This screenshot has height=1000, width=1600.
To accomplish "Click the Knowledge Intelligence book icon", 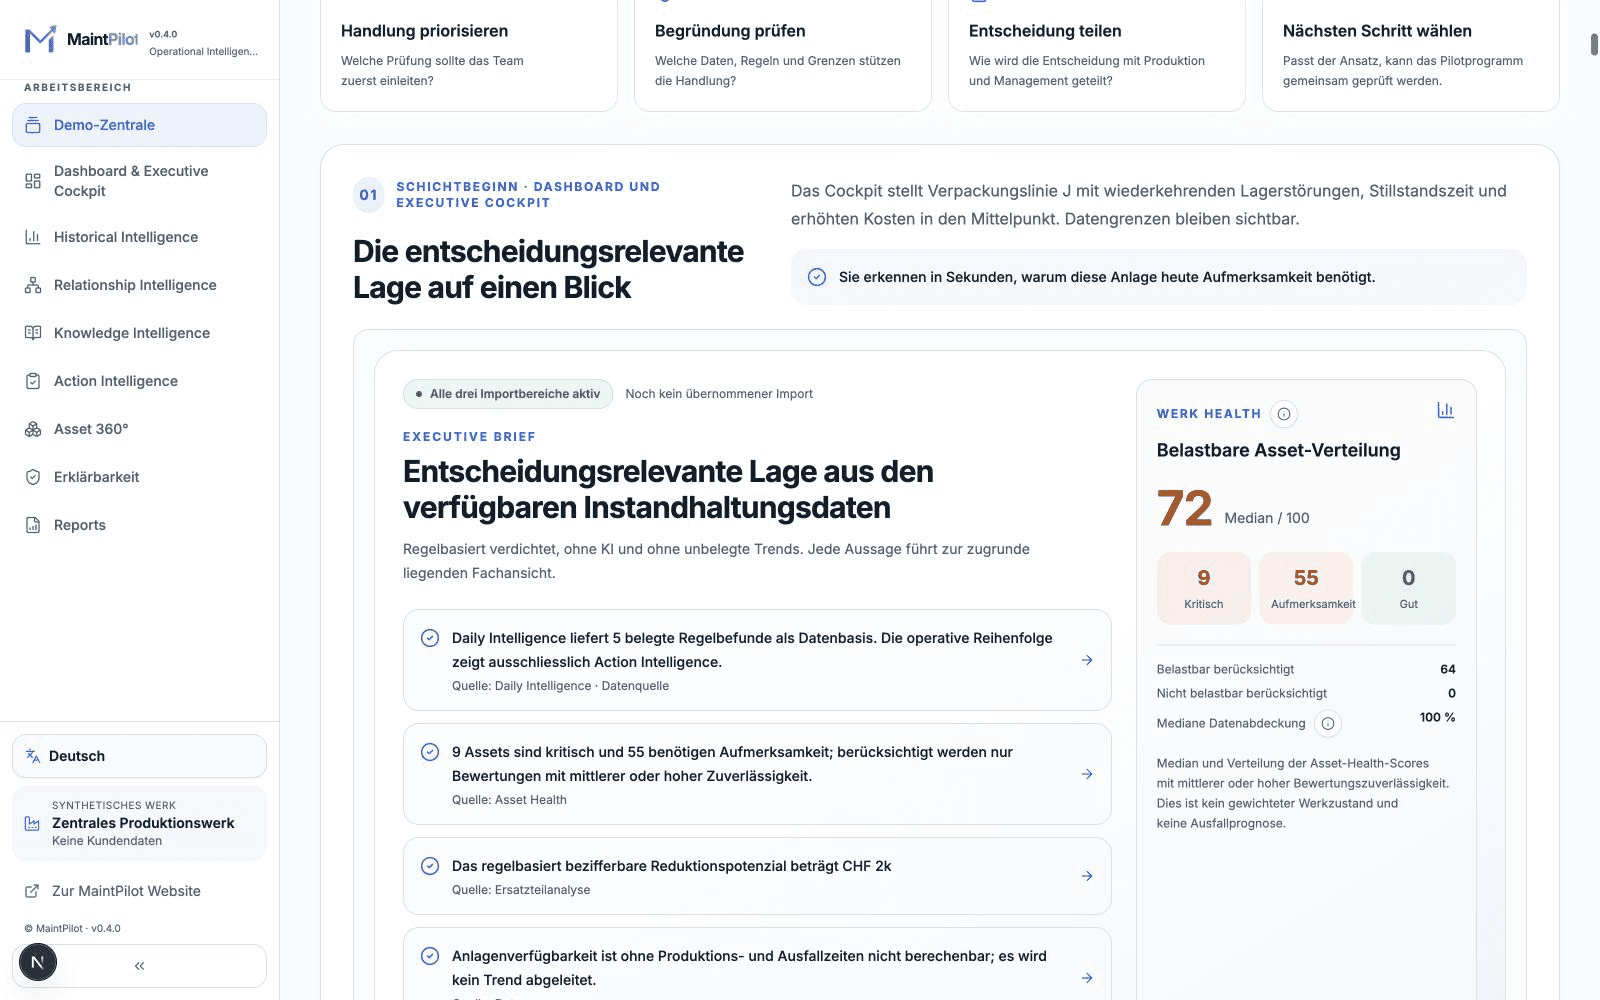I will pos(33,333).
